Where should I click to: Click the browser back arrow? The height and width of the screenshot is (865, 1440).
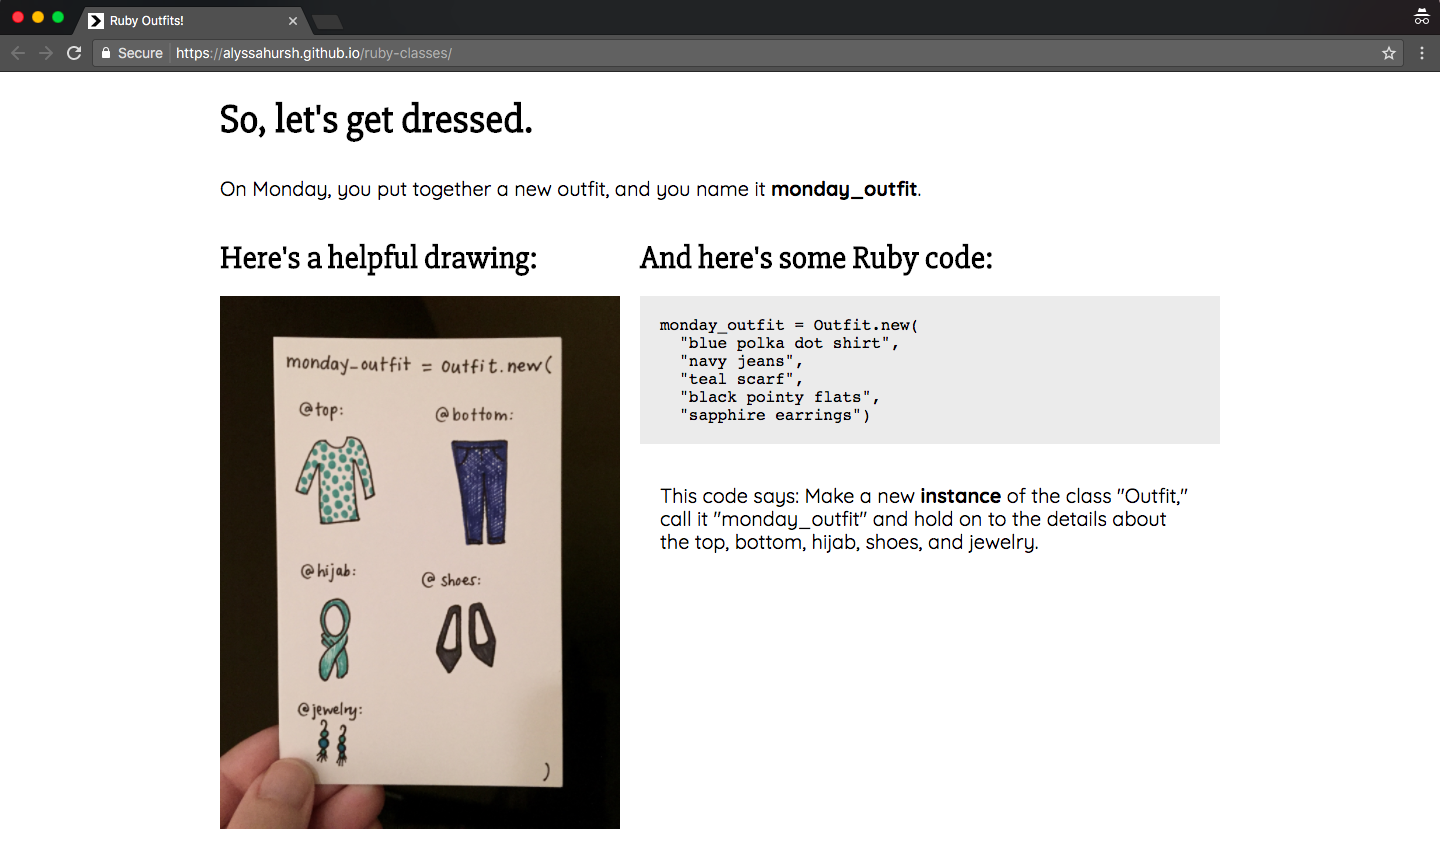pyautogui.click(x=18, y=53)
